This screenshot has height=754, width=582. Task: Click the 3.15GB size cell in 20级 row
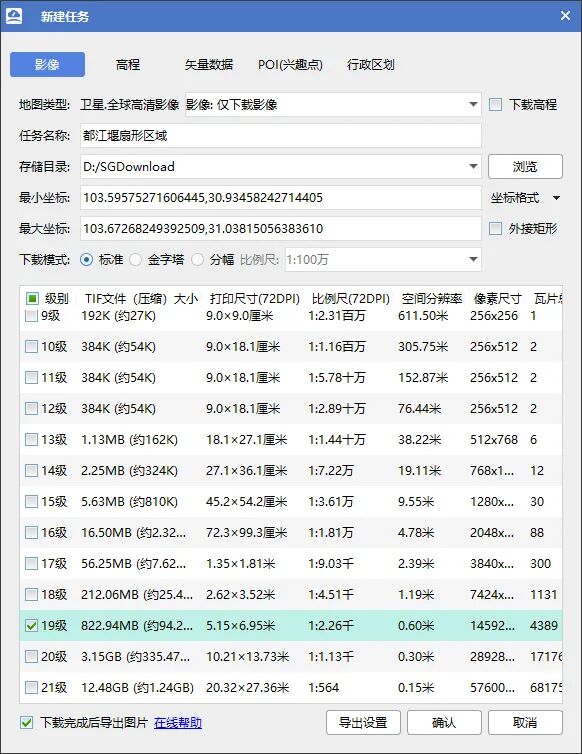click(136, 656)
